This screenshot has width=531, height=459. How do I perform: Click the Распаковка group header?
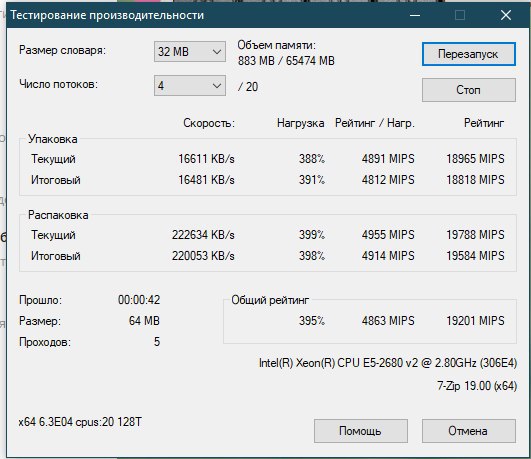click(58, 215)
